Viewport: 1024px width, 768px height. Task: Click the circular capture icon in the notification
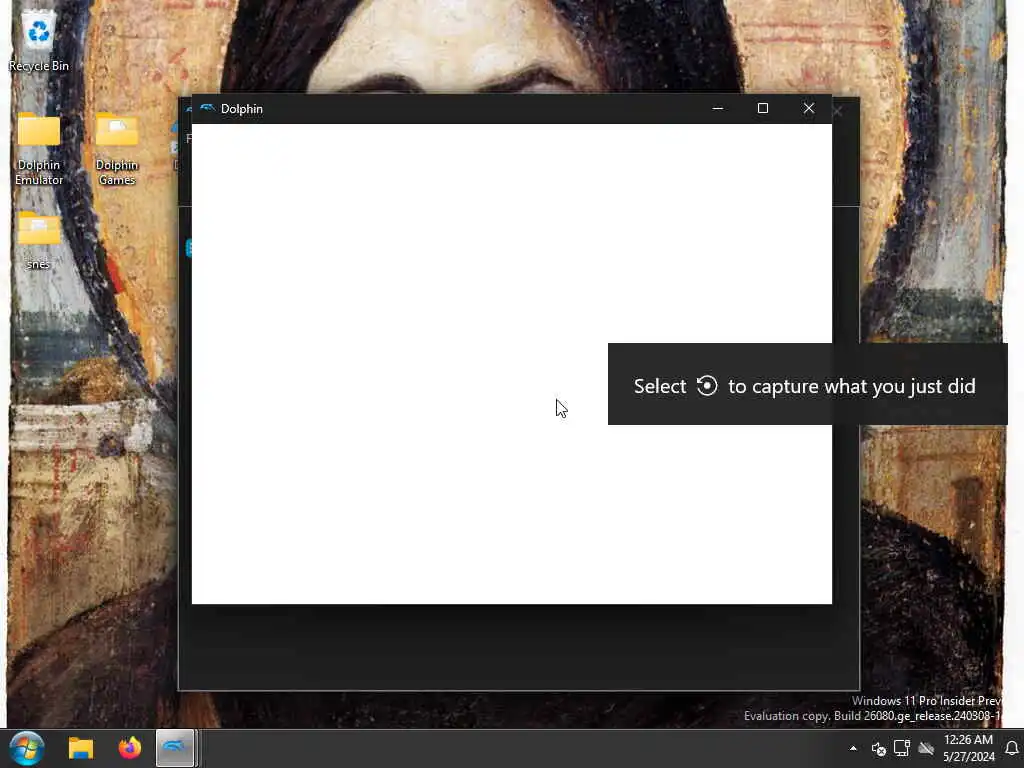pos(707,385)
